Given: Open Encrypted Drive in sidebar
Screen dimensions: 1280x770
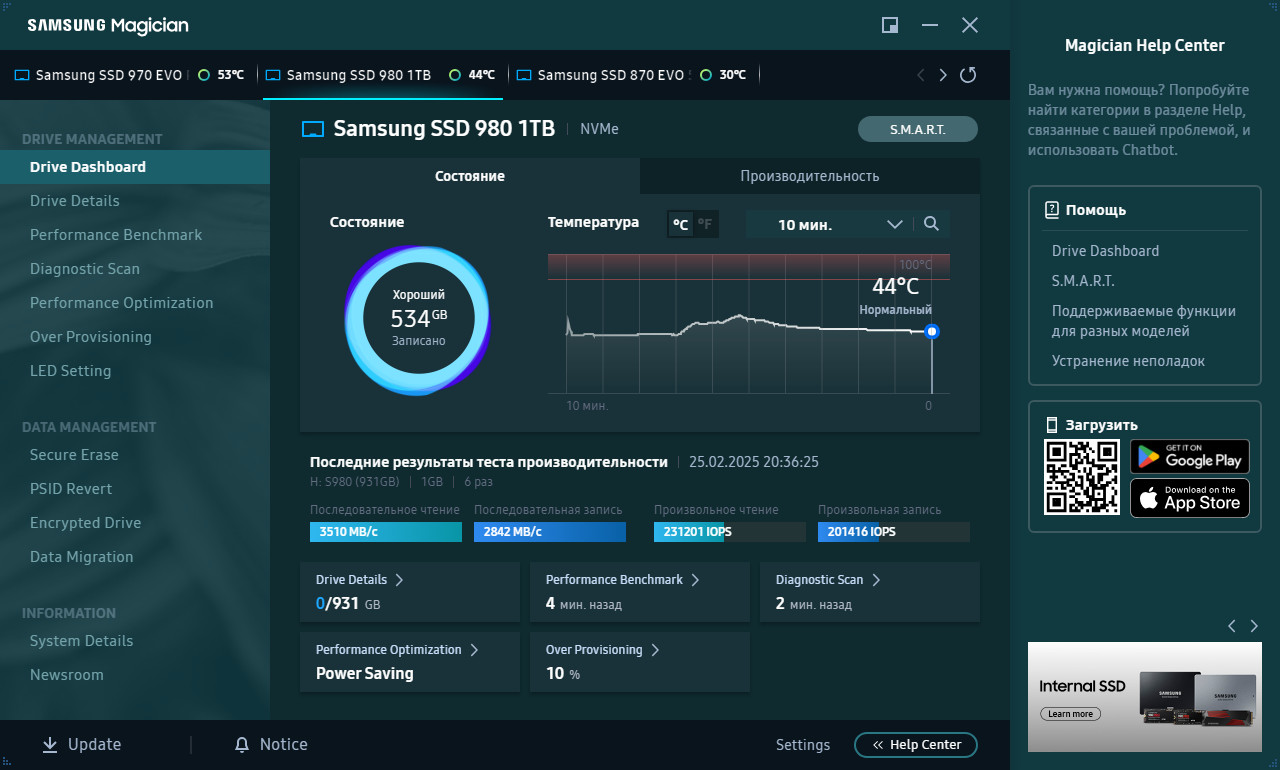Looking at the screenshot, I should (x=135, y=523).
